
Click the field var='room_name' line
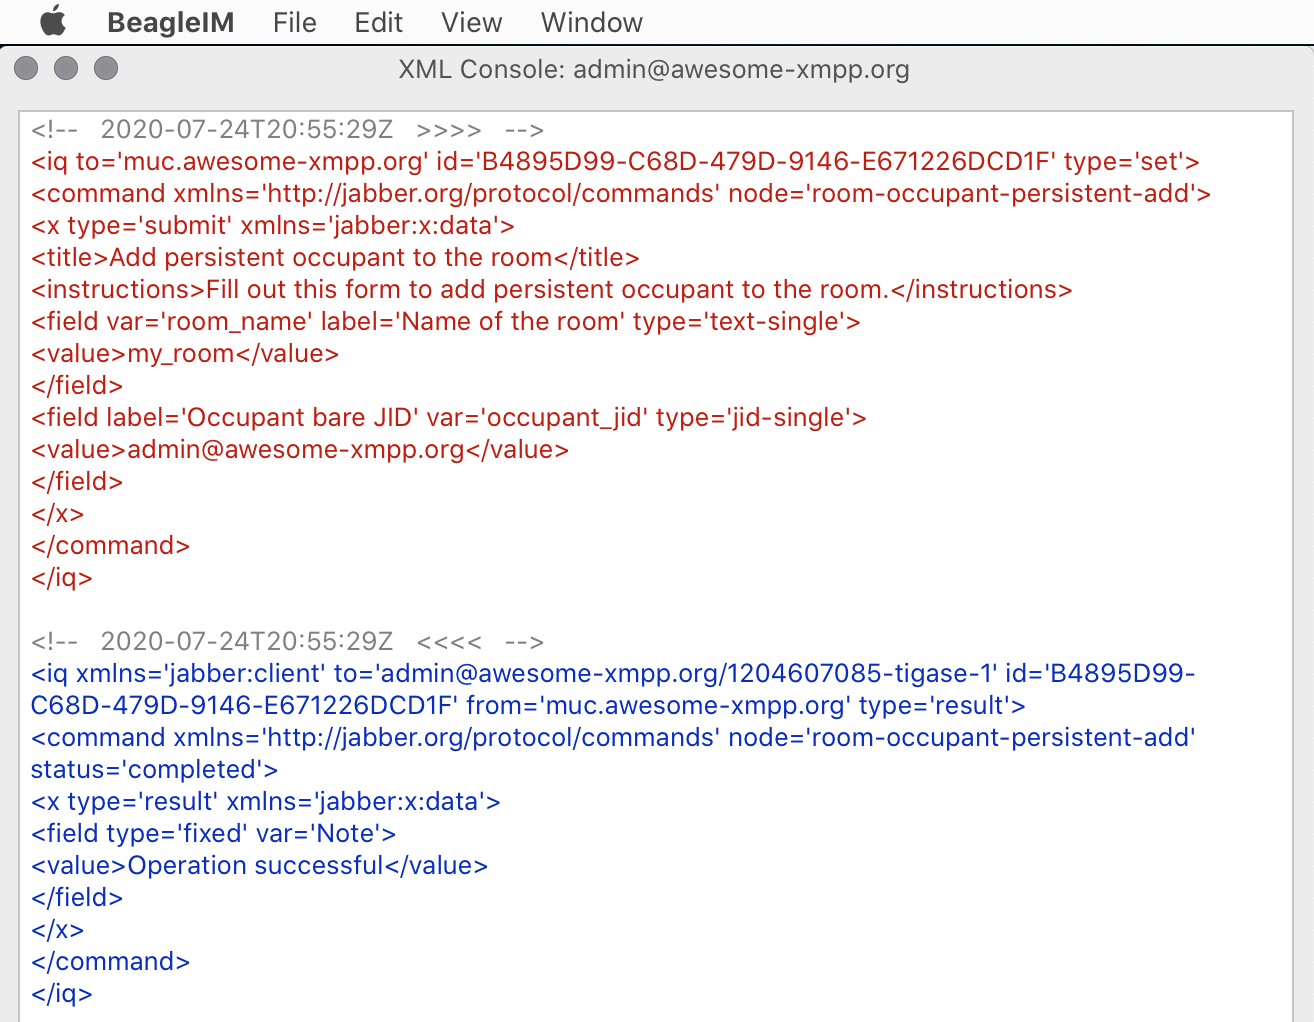446,322
